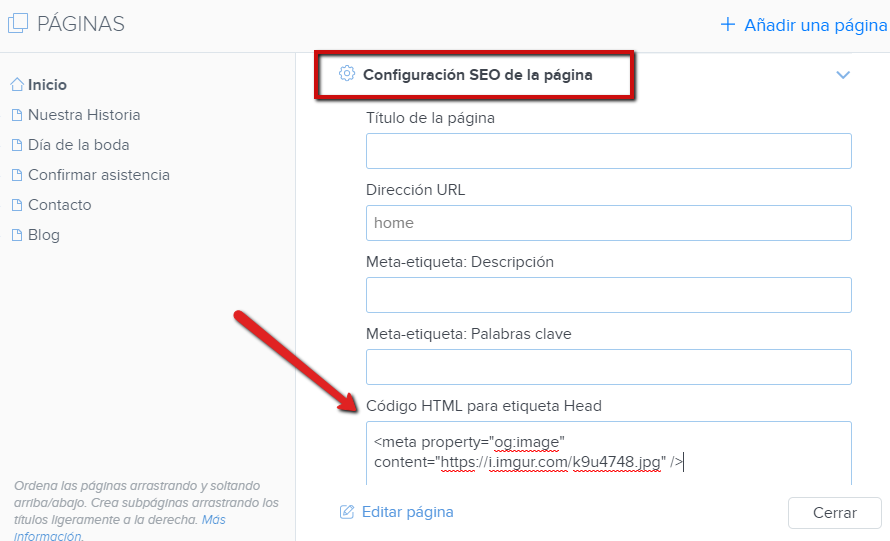Click the page icon beside Confirmar asistencia
Viewport: 890px width, 541px height.
click(x=17, y=175)
